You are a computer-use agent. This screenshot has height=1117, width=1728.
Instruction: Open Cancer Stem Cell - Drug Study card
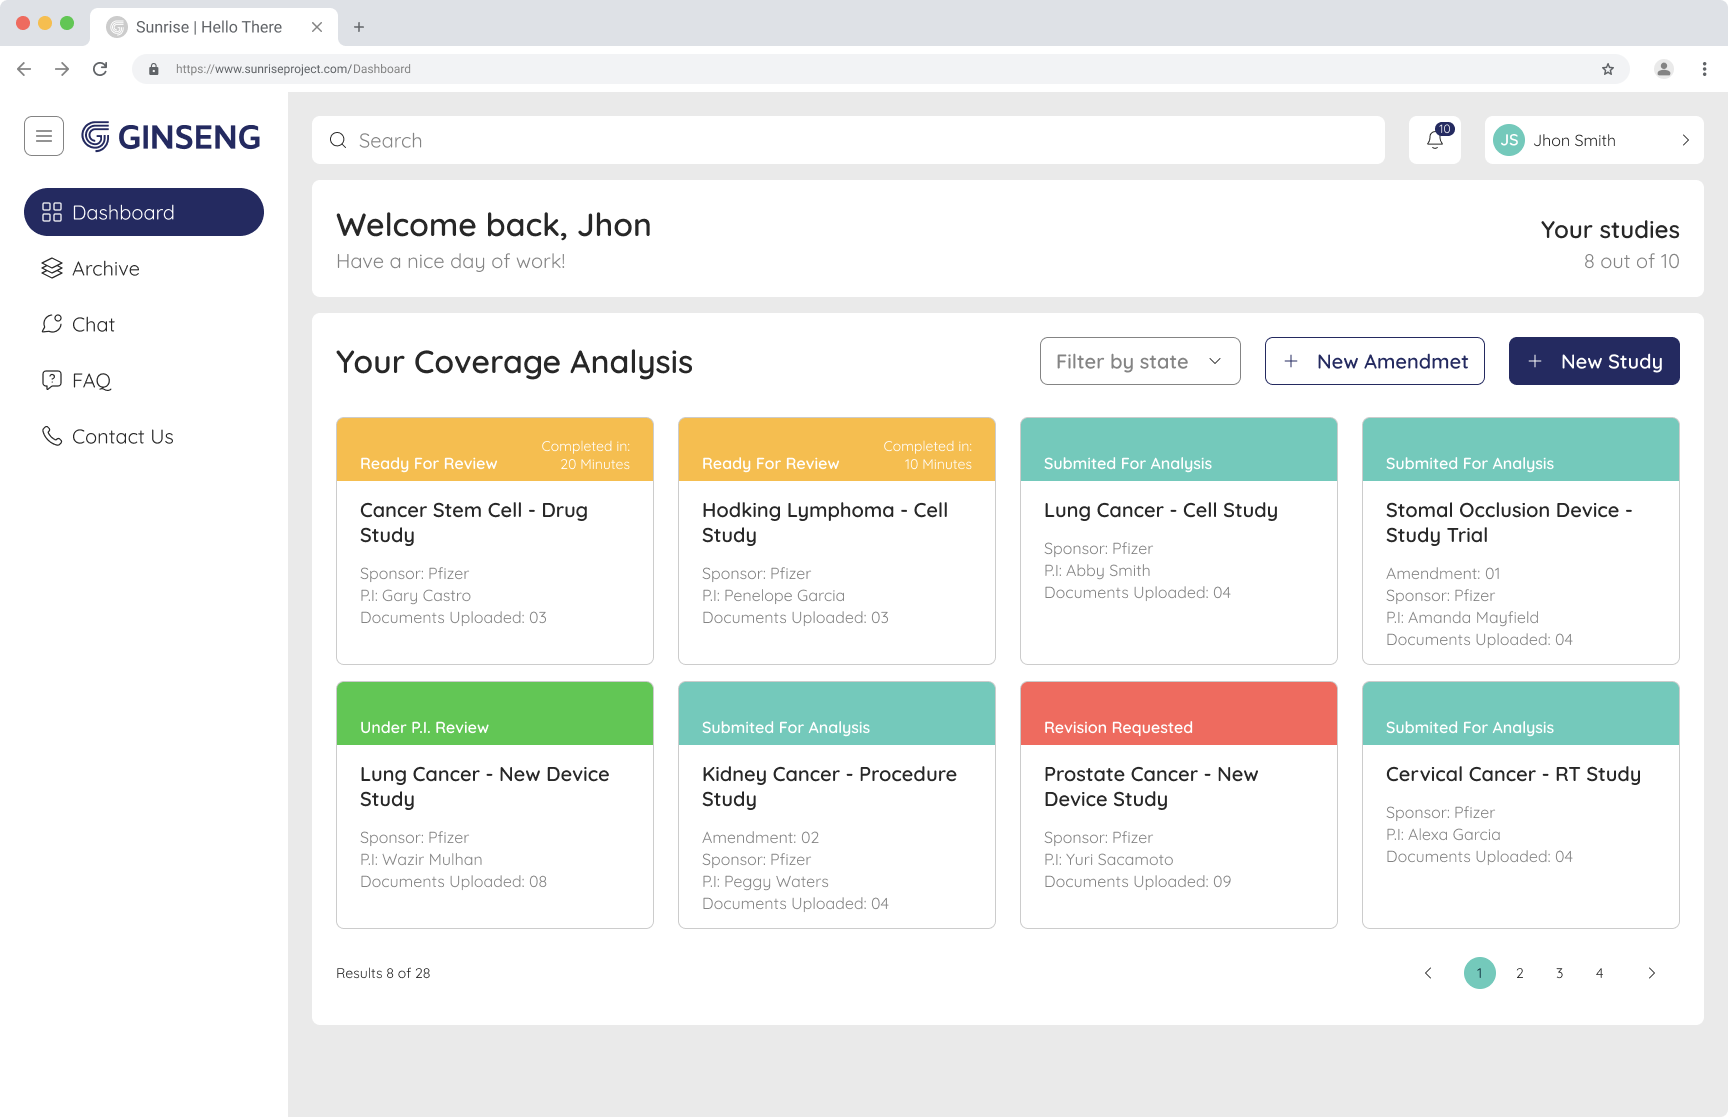point(495,541)
